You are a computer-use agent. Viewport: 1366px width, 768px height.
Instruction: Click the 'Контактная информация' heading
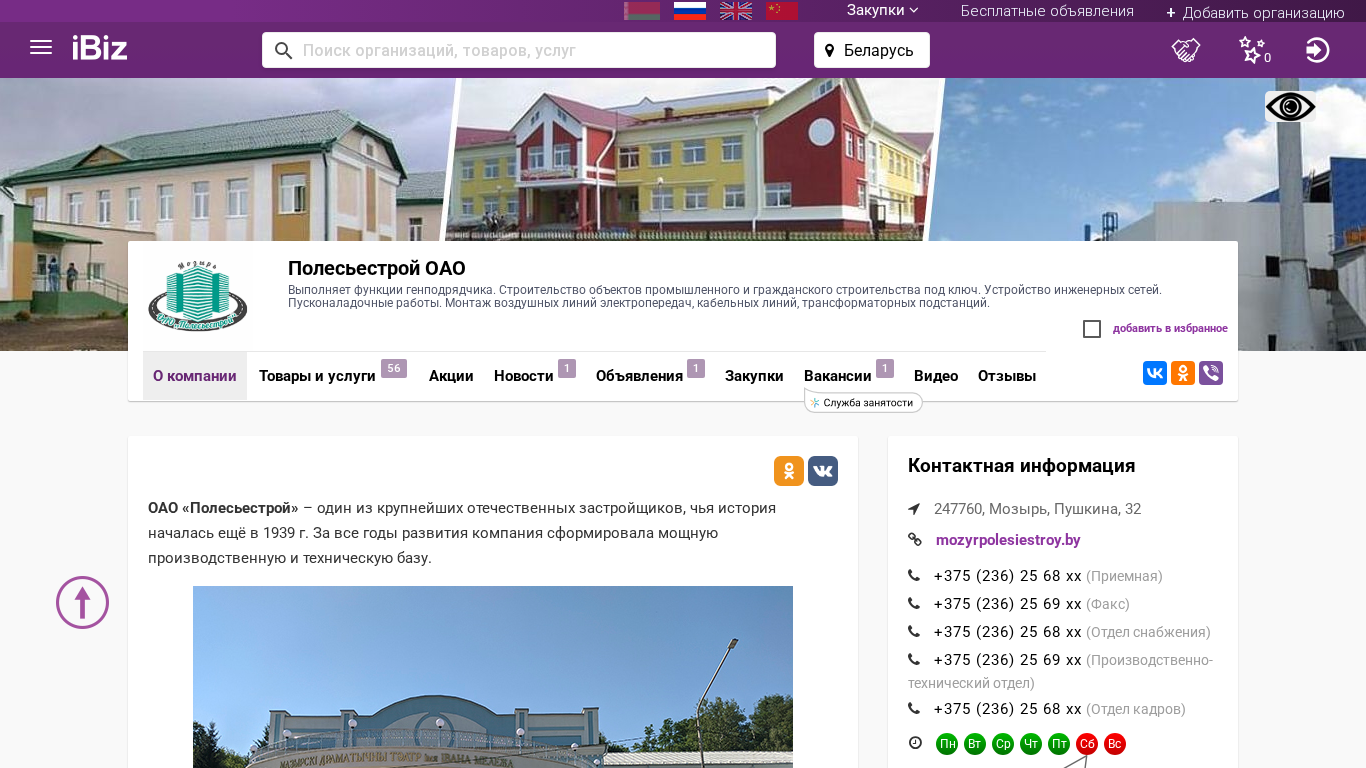click(x=1021, y=466)
